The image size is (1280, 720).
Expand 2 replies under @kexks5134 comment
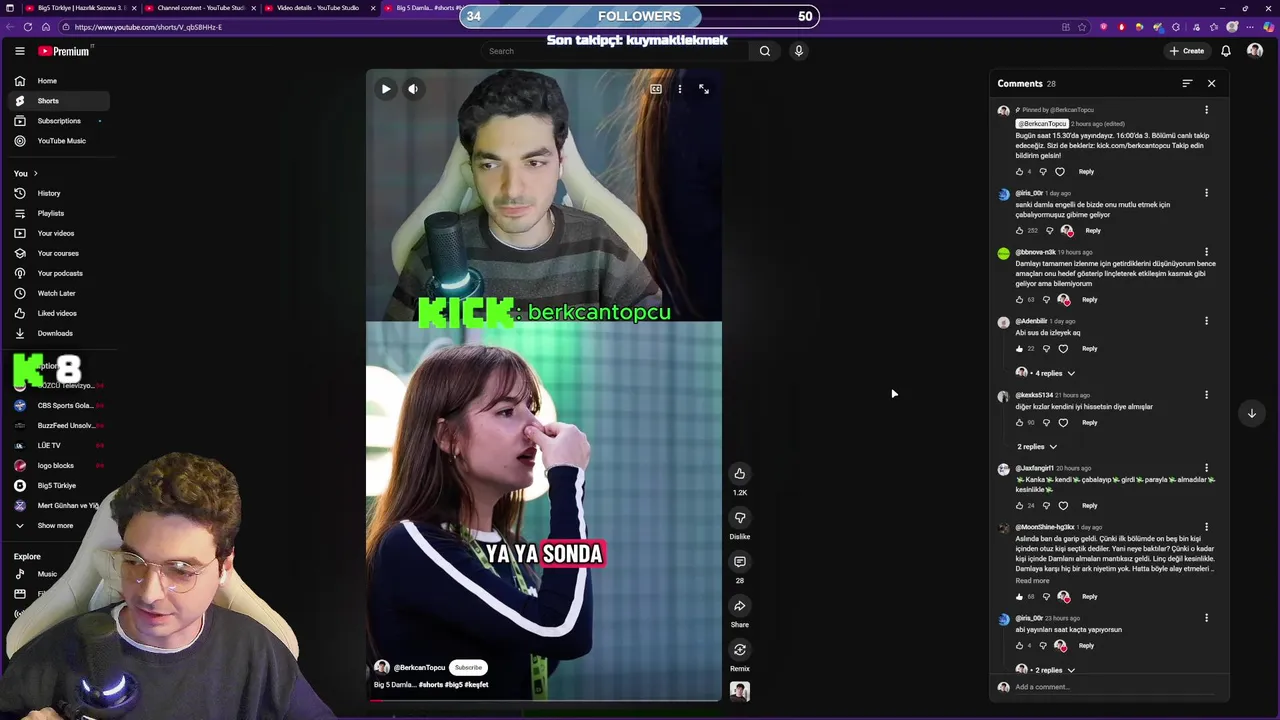1037,447
